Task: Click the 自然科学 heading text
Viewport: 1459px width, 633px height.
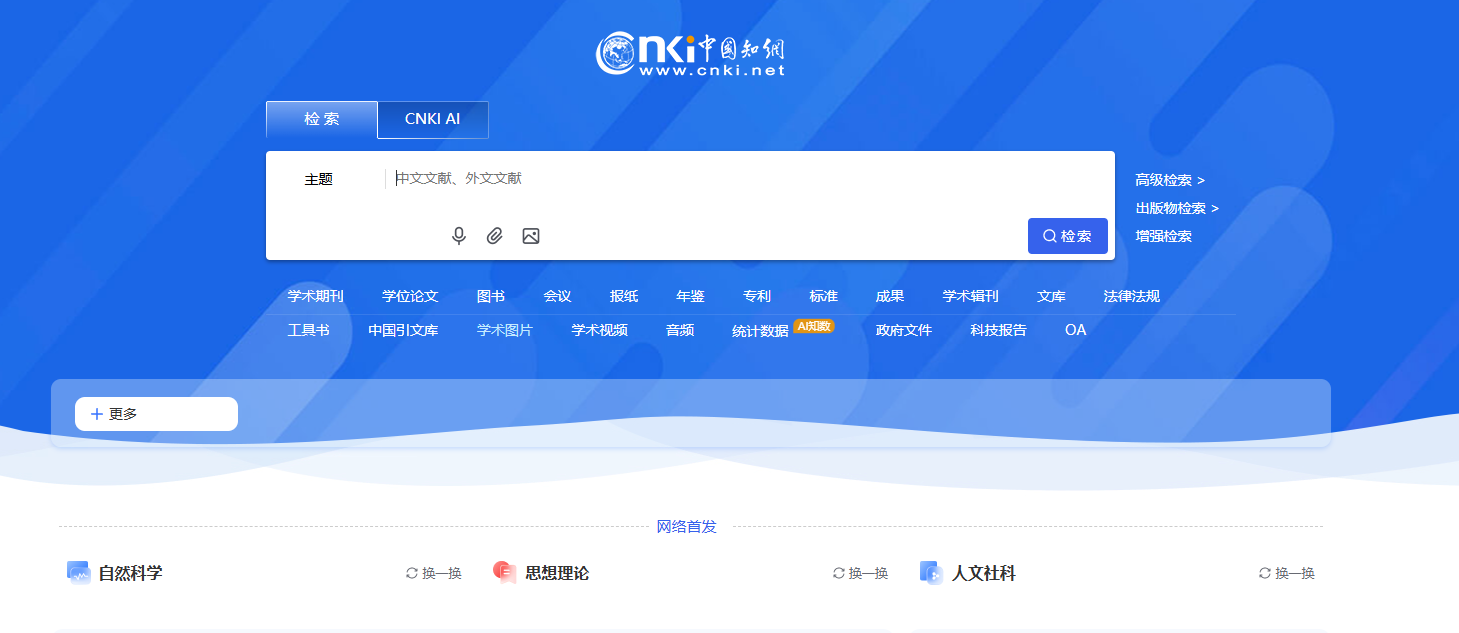Action: pos(130,573)
